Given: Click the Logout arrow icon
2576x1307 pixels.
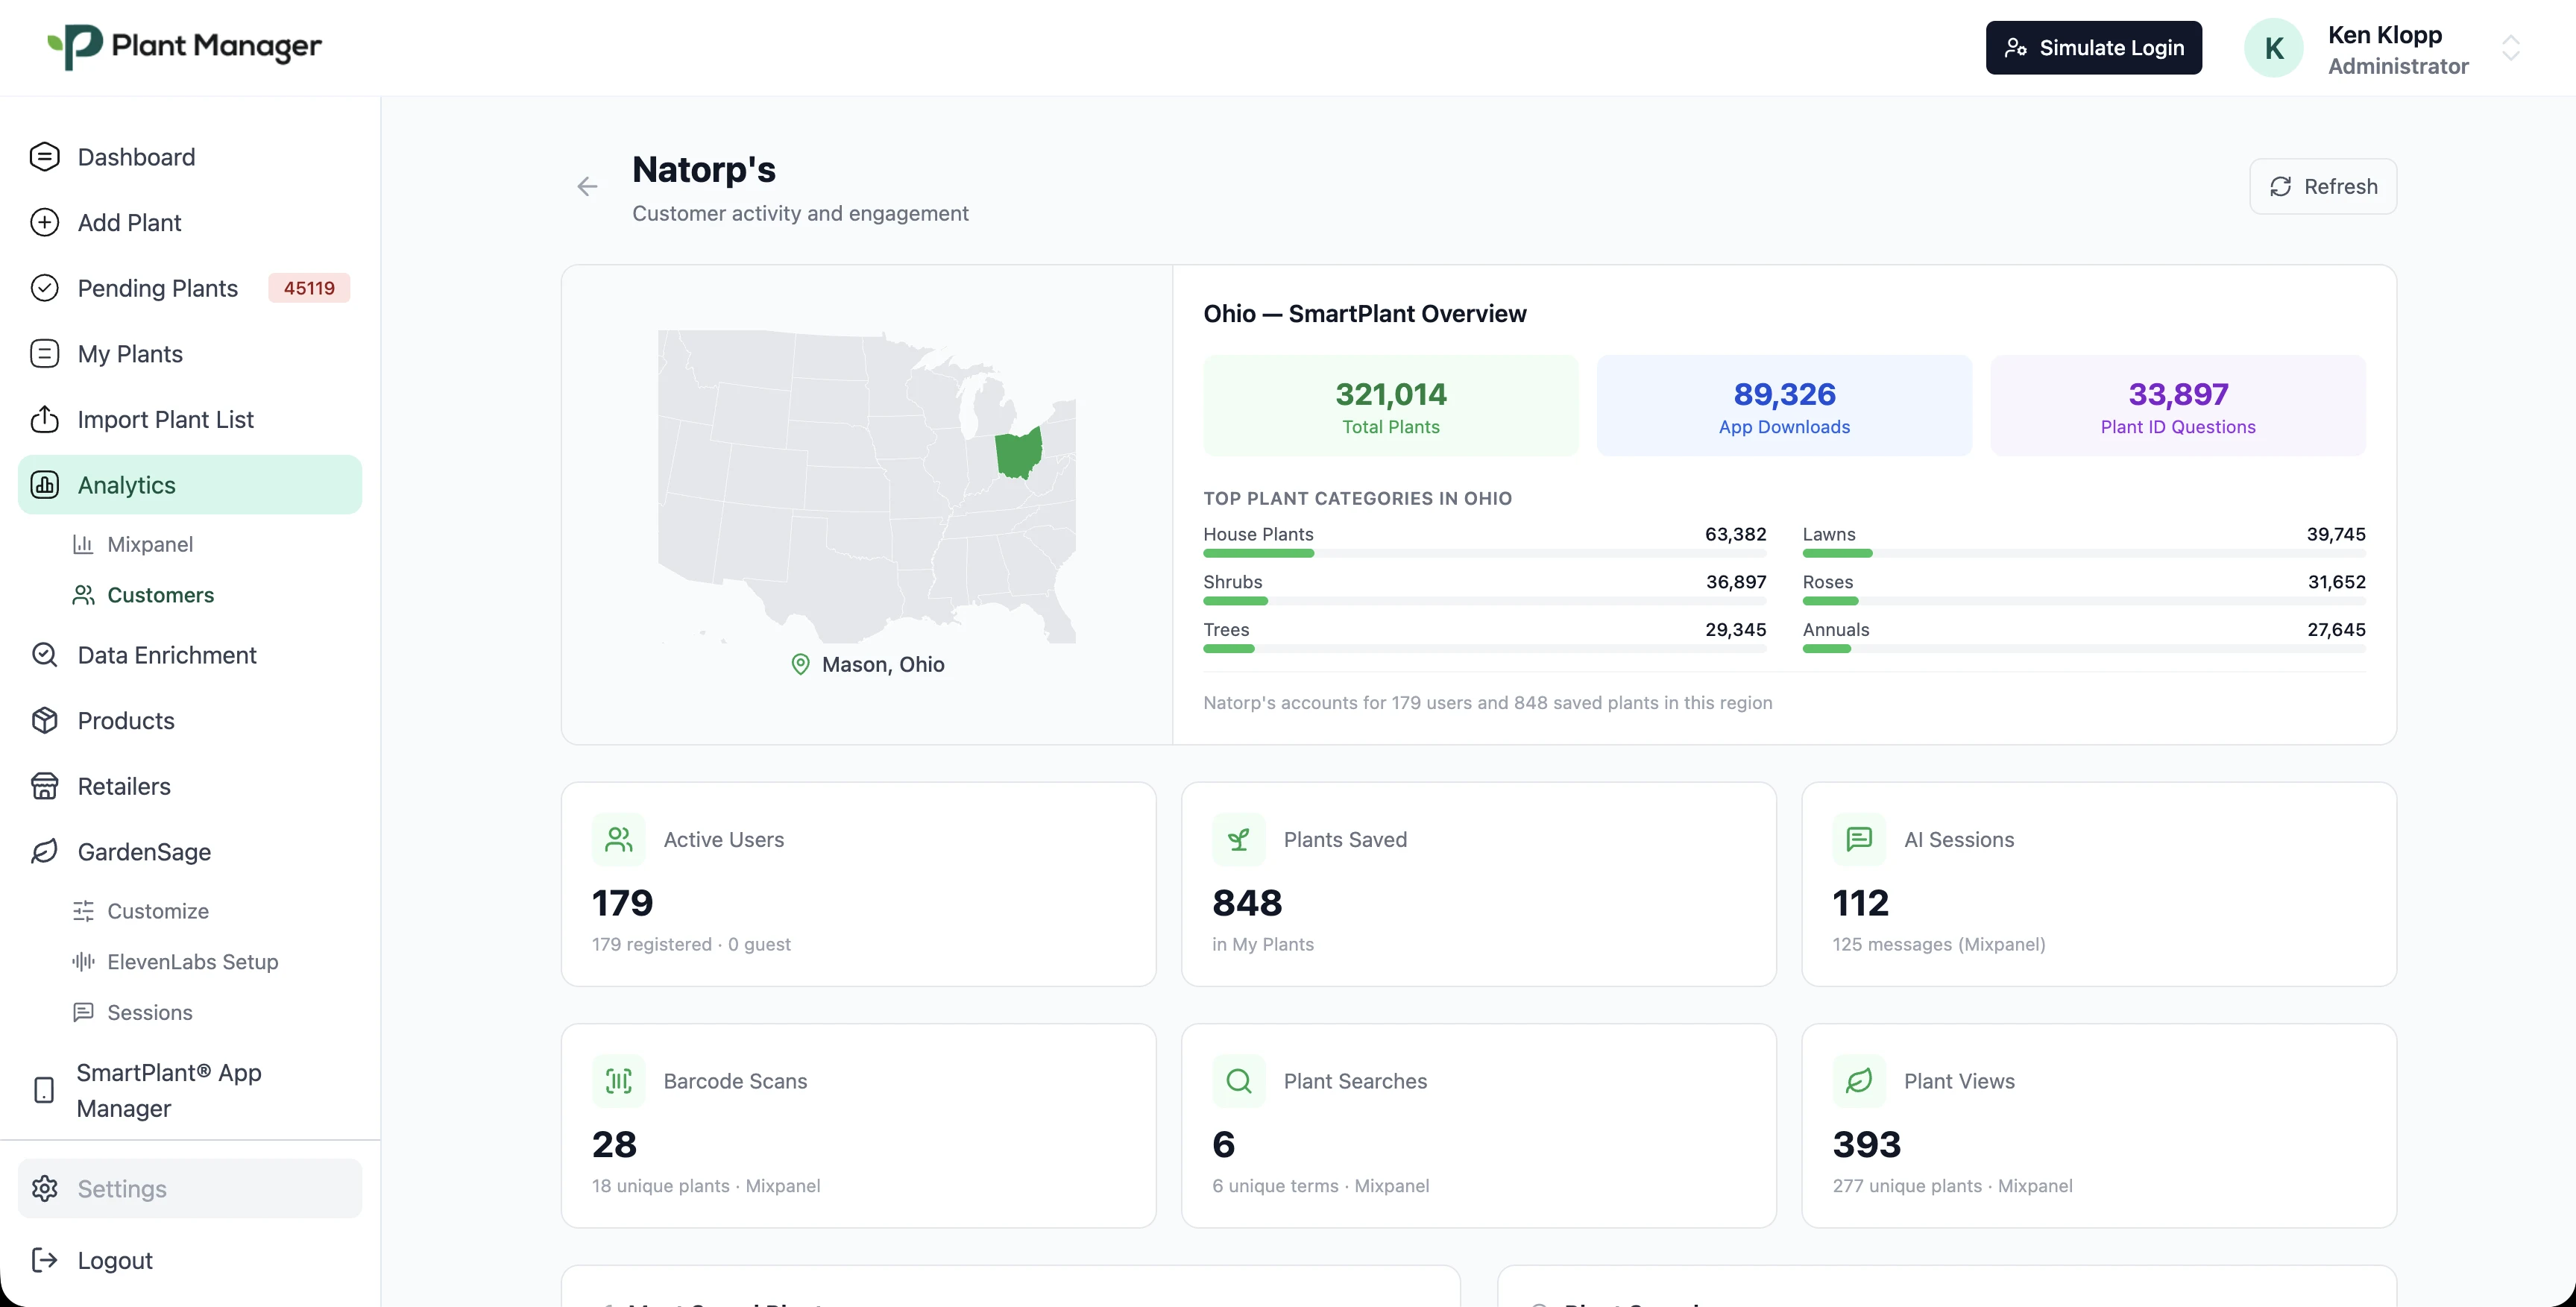Looking at the screenshot, I should point(44,1260).
